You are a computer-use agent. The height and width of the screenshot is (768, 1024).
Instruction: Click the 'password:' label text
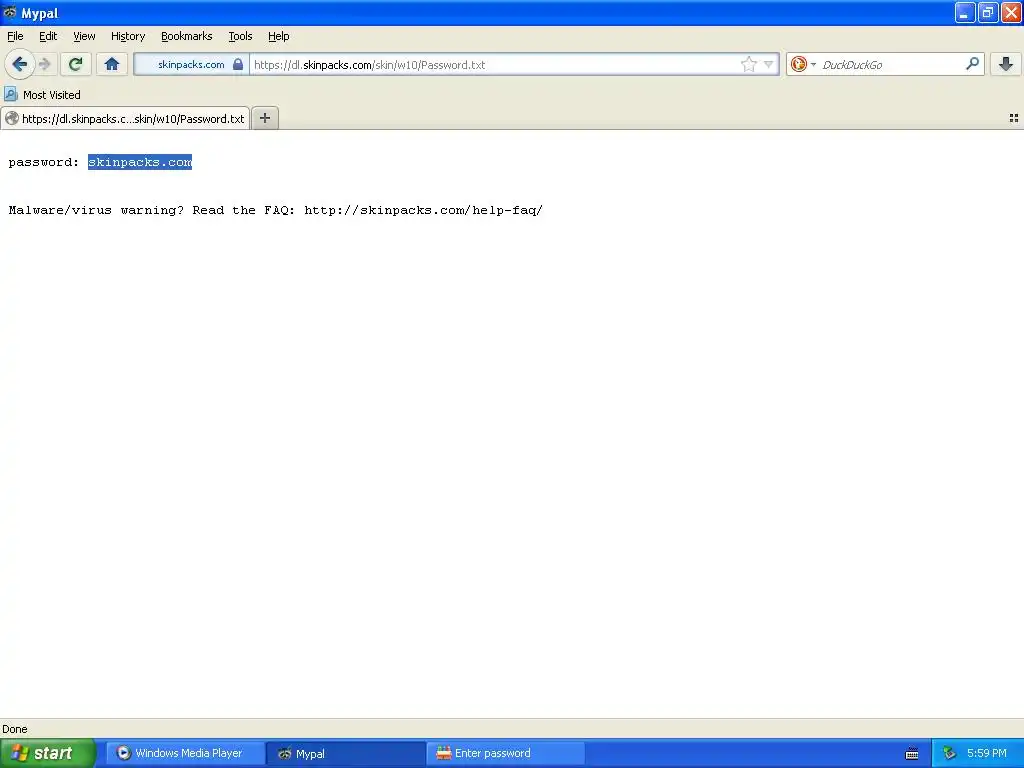pos(44,162)
